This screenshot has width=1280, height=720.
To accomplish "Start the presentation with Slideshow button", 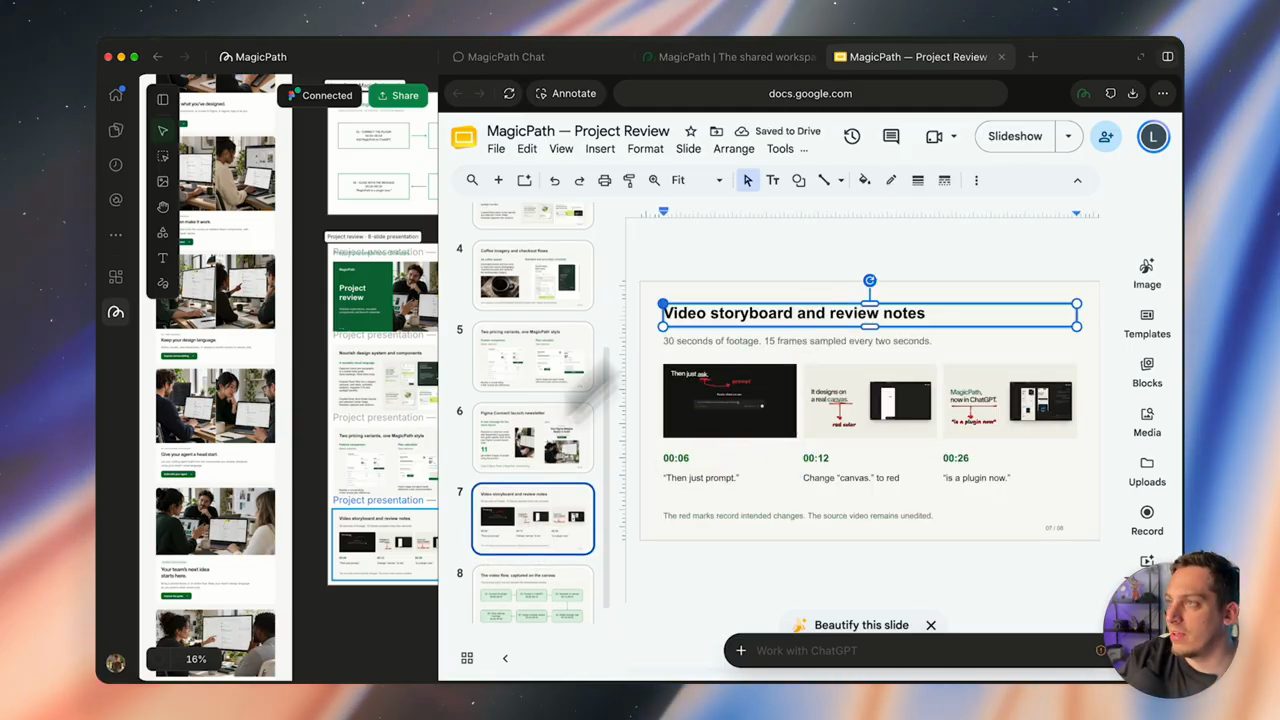I will tap(1015, 137).
